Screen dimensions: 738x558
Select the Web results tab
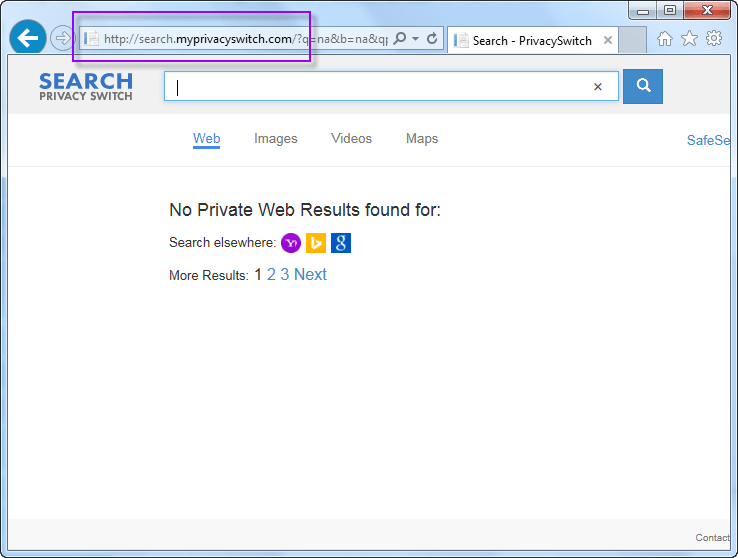pyautogui.click(x=206, y=139)
